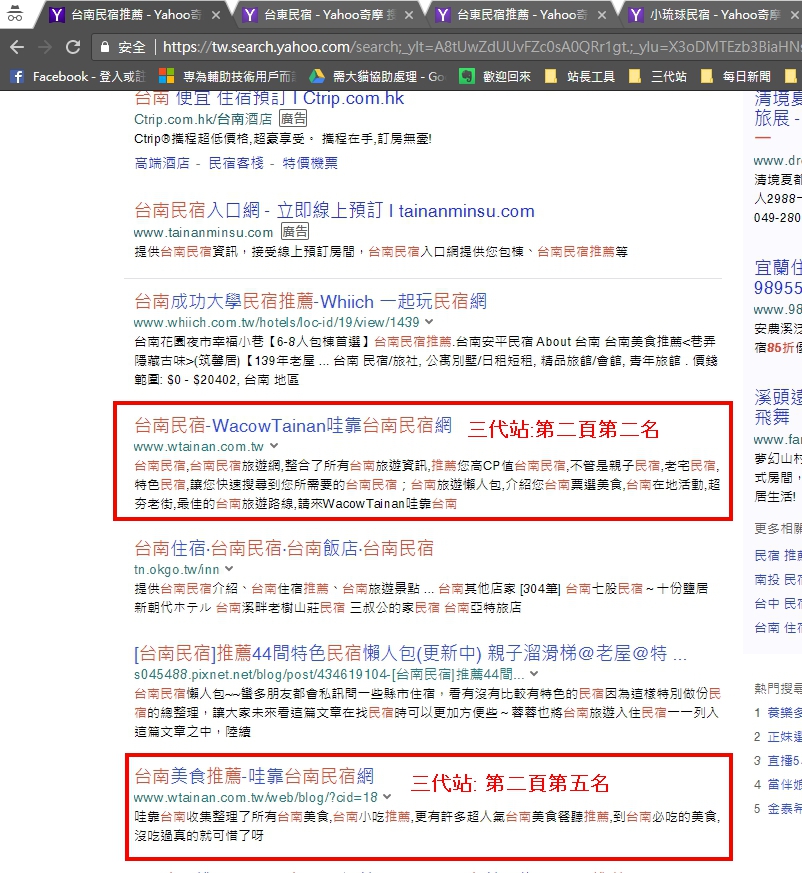This screenshot has height=873, width=802.
Task: Expand options arrow beside www.wtainan.com.tw URL
Action: [273, 446]
